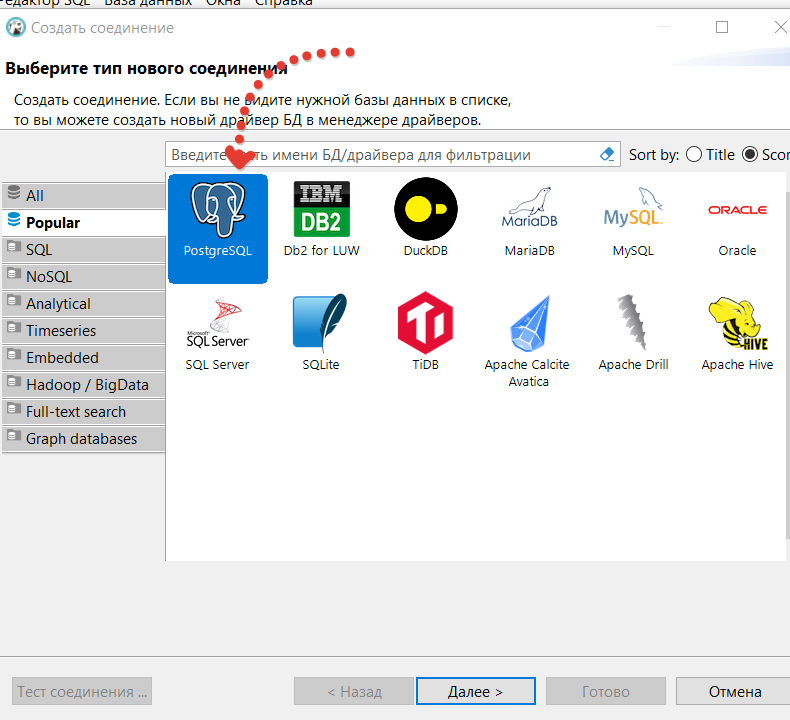Choose the Apache Hive bee icon

click(x=737, y=323)
